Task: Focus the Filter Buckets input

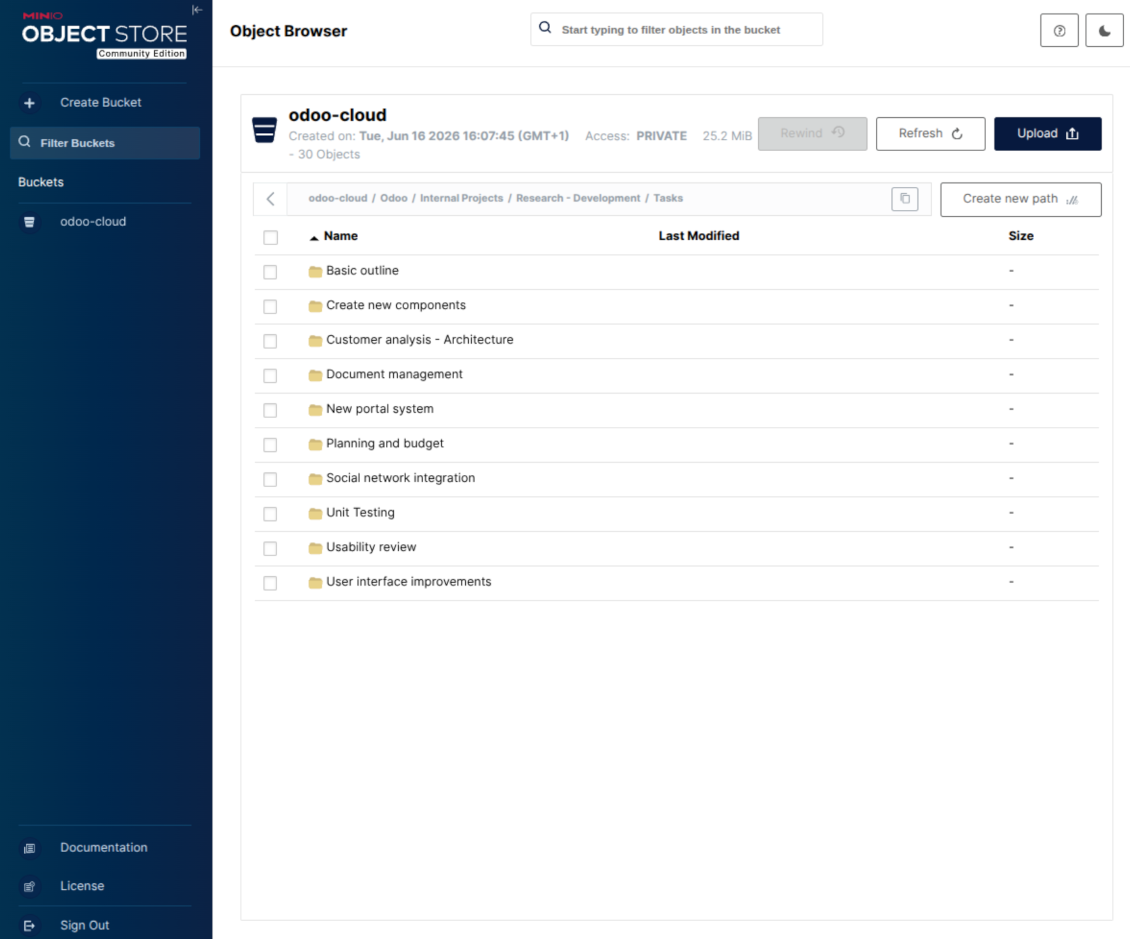Action: [105, 143]
